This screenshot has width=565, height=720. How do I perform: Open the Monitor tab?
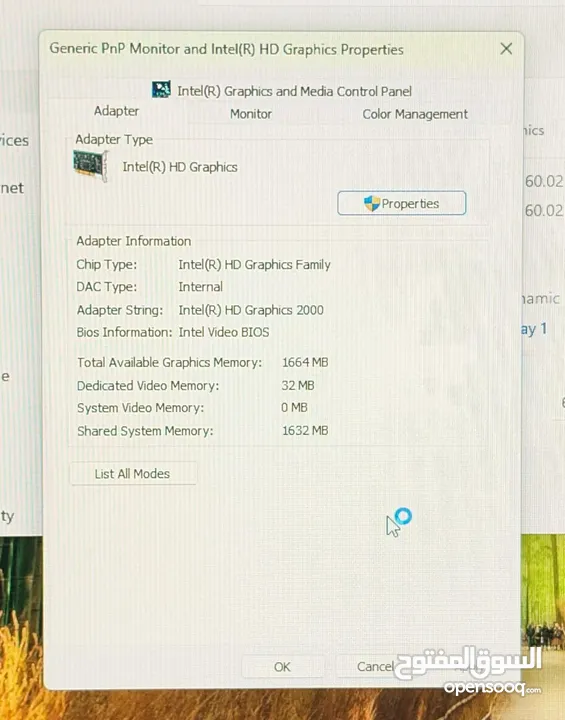pos(251,114)
